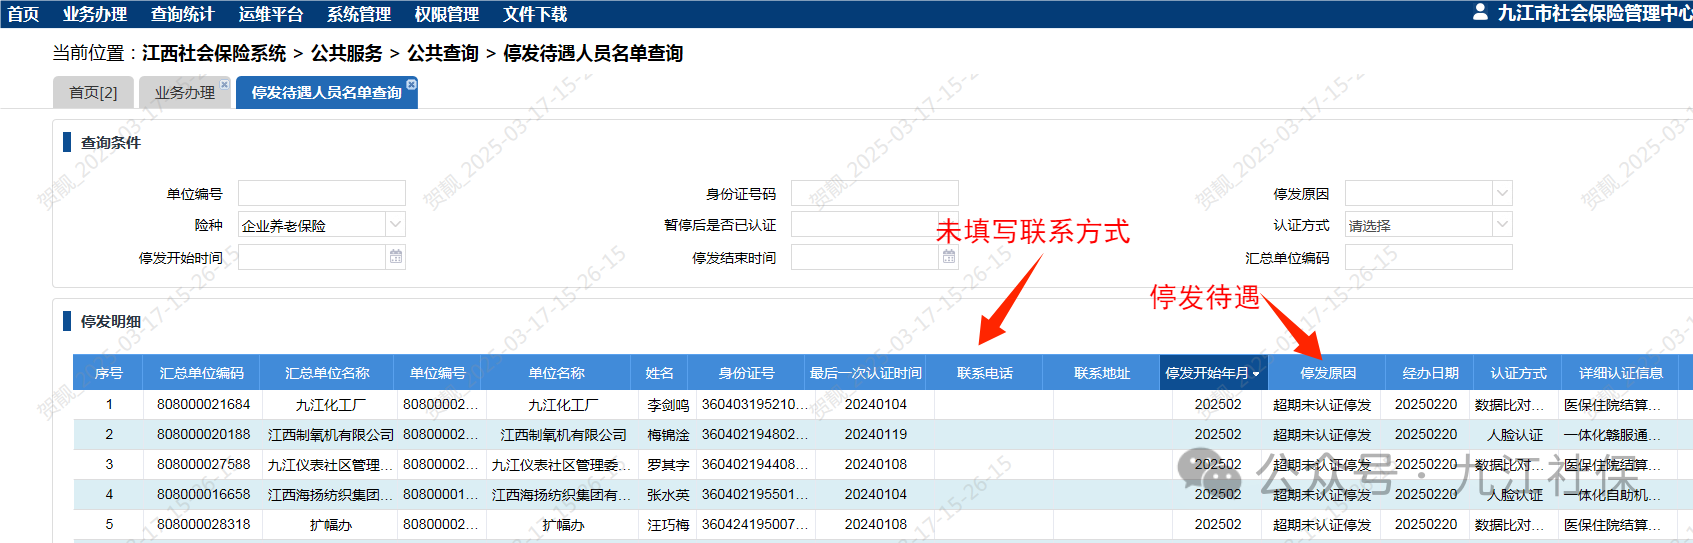
Task: Close the 业务办理 tab
Action: tap(225, 85)
